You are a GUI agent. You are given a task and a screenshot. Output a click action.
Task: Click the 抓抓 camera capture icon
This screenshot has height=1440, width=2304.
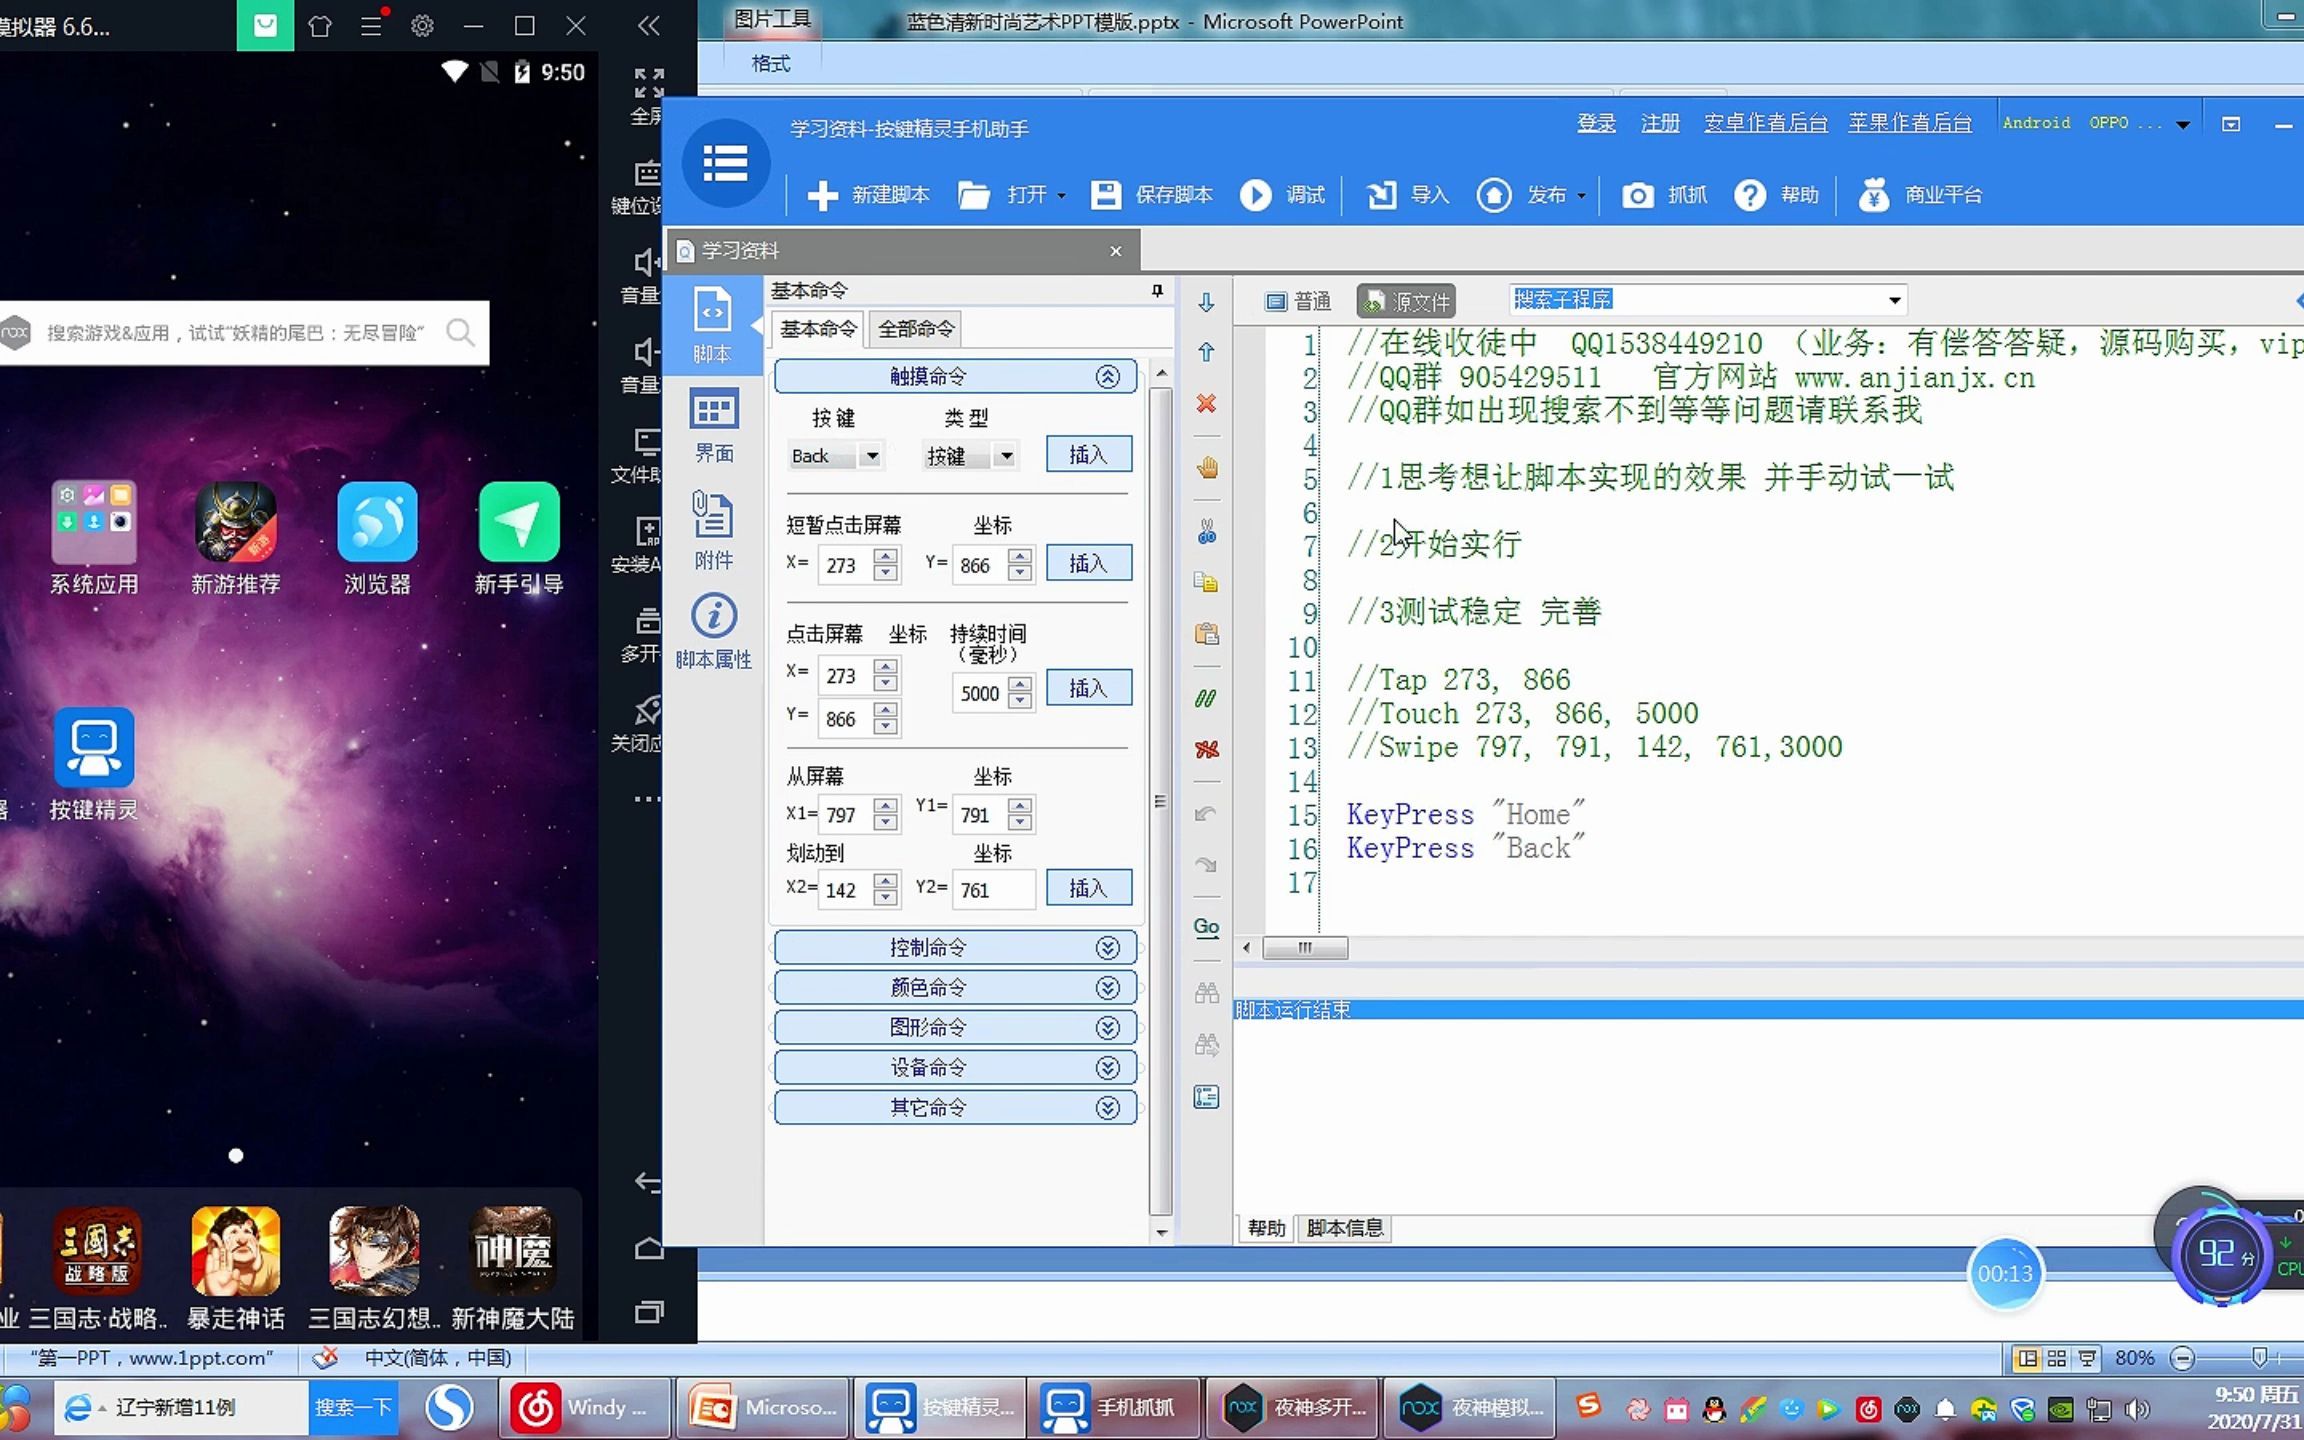pyautogui.click(x=1637, y=195)
